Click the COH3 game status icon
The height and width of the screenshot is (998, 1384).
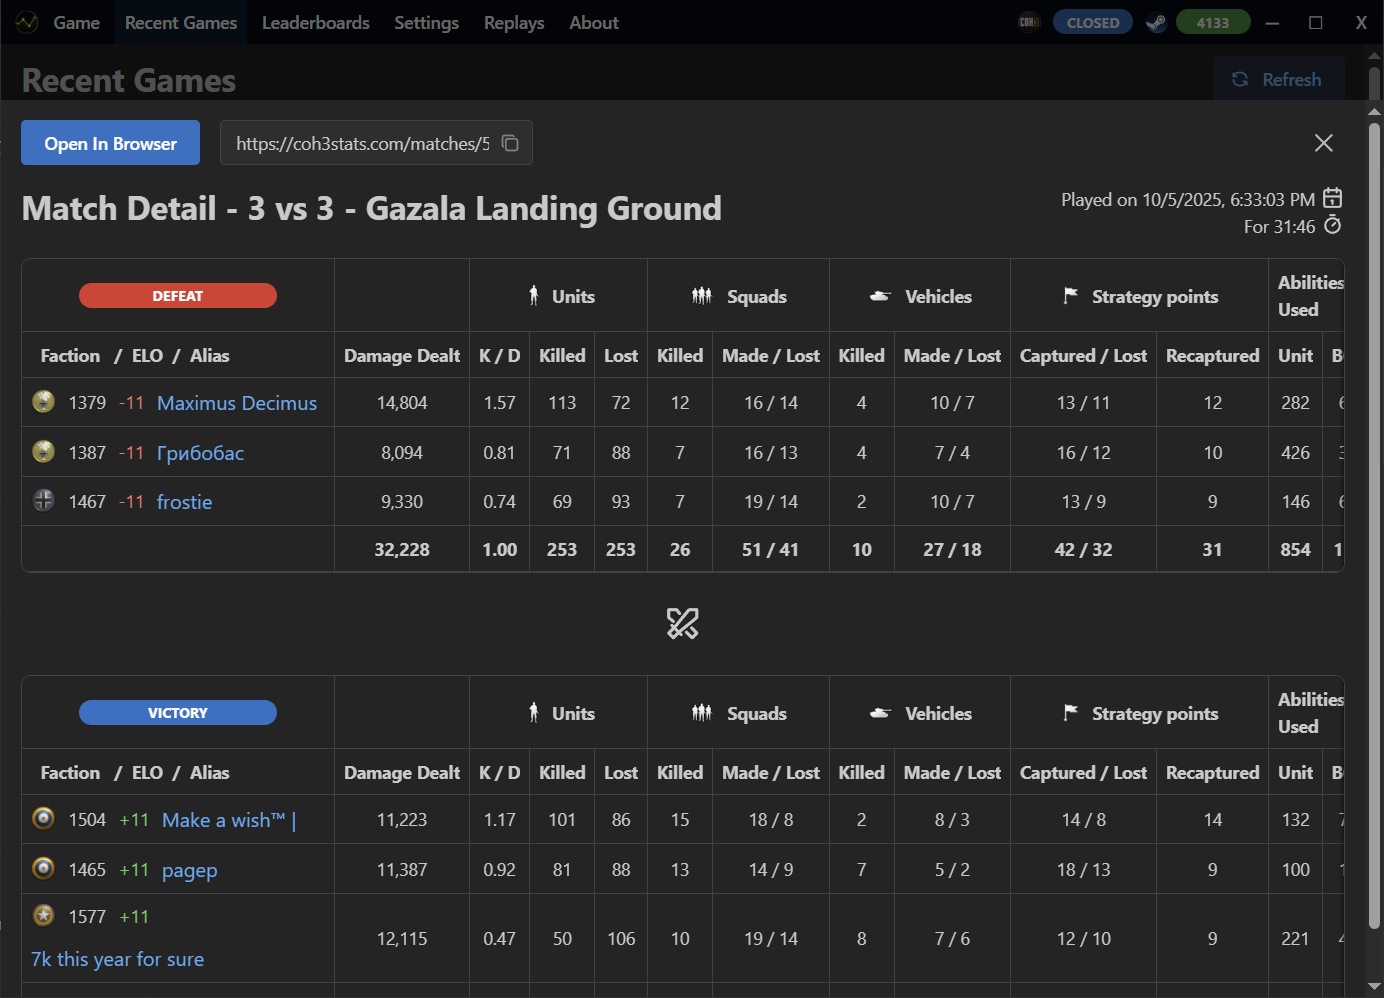click(x=1029, y=23)
